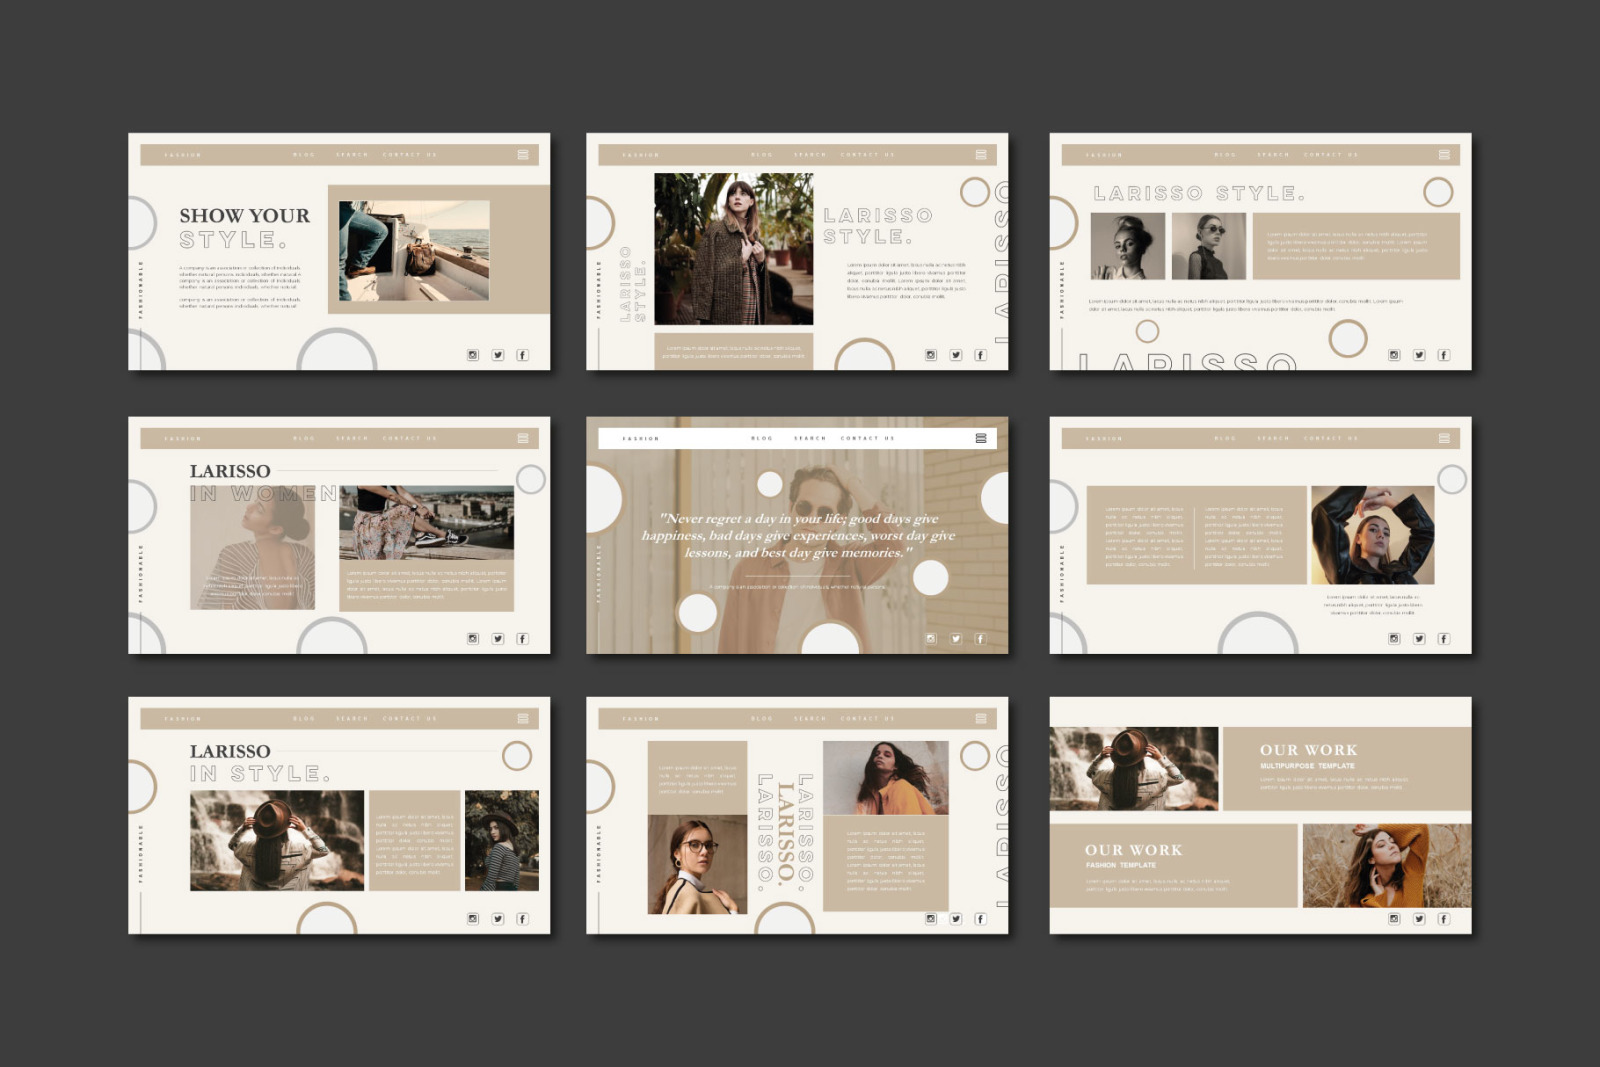
Task: Click Twitter icon on the 'Show Your Style' slide
Action: 498,355
